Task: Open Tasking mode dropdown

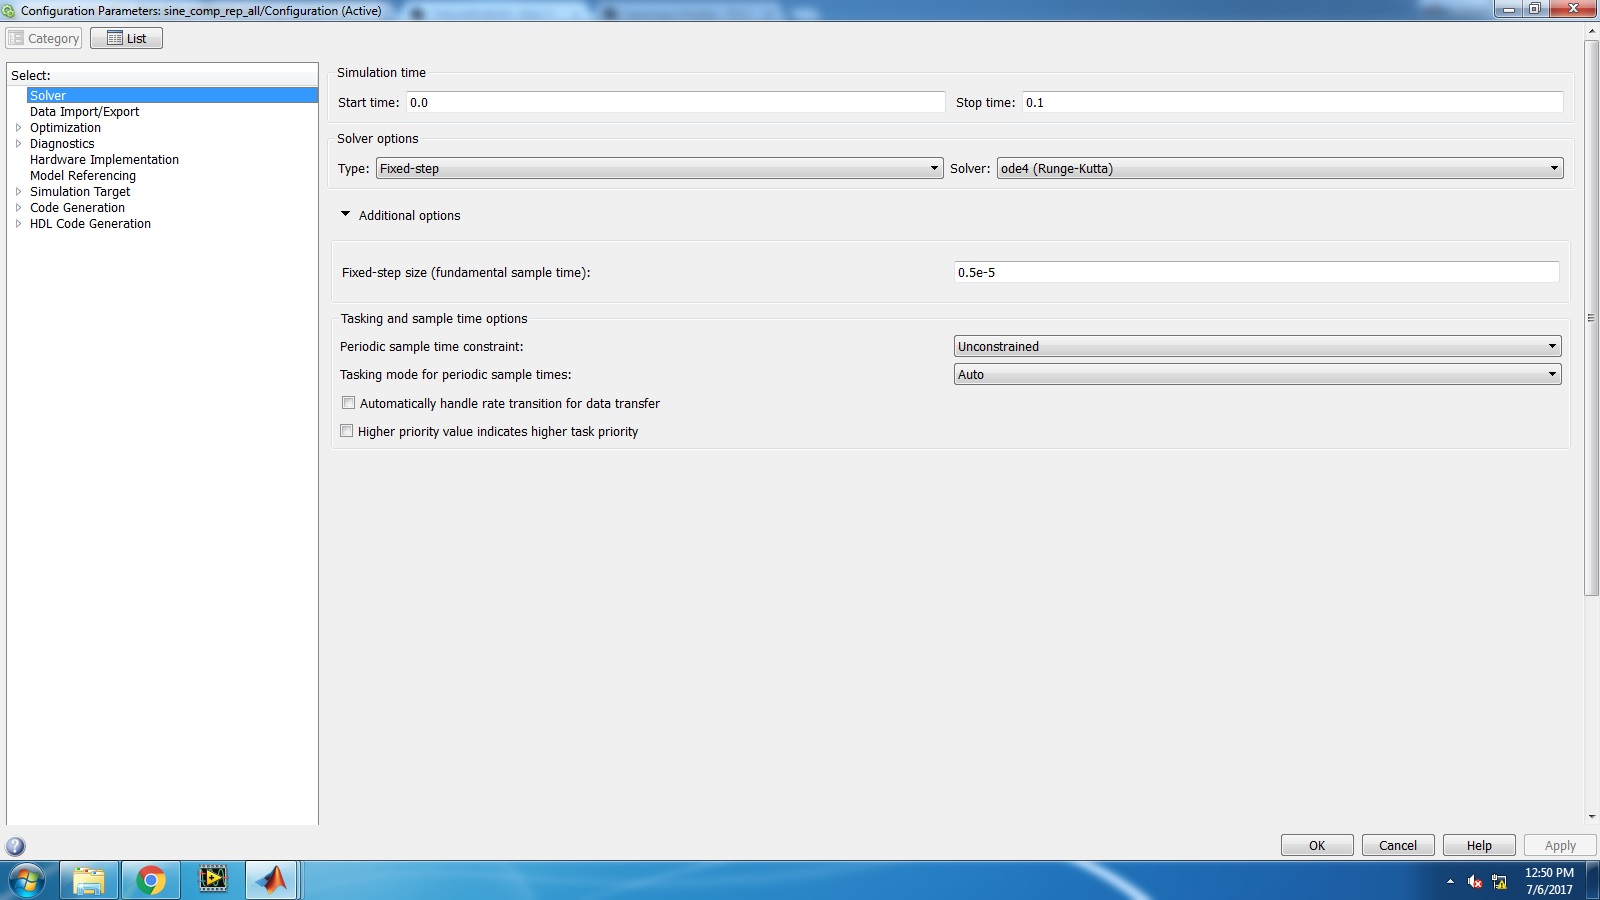Action: click(1257, 374)
